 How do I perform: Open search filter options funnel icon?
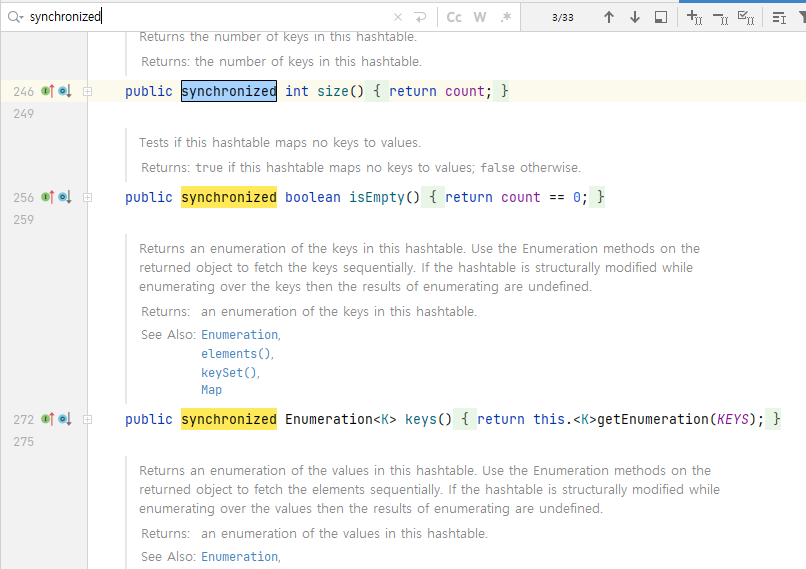click(x=802, y=17)
